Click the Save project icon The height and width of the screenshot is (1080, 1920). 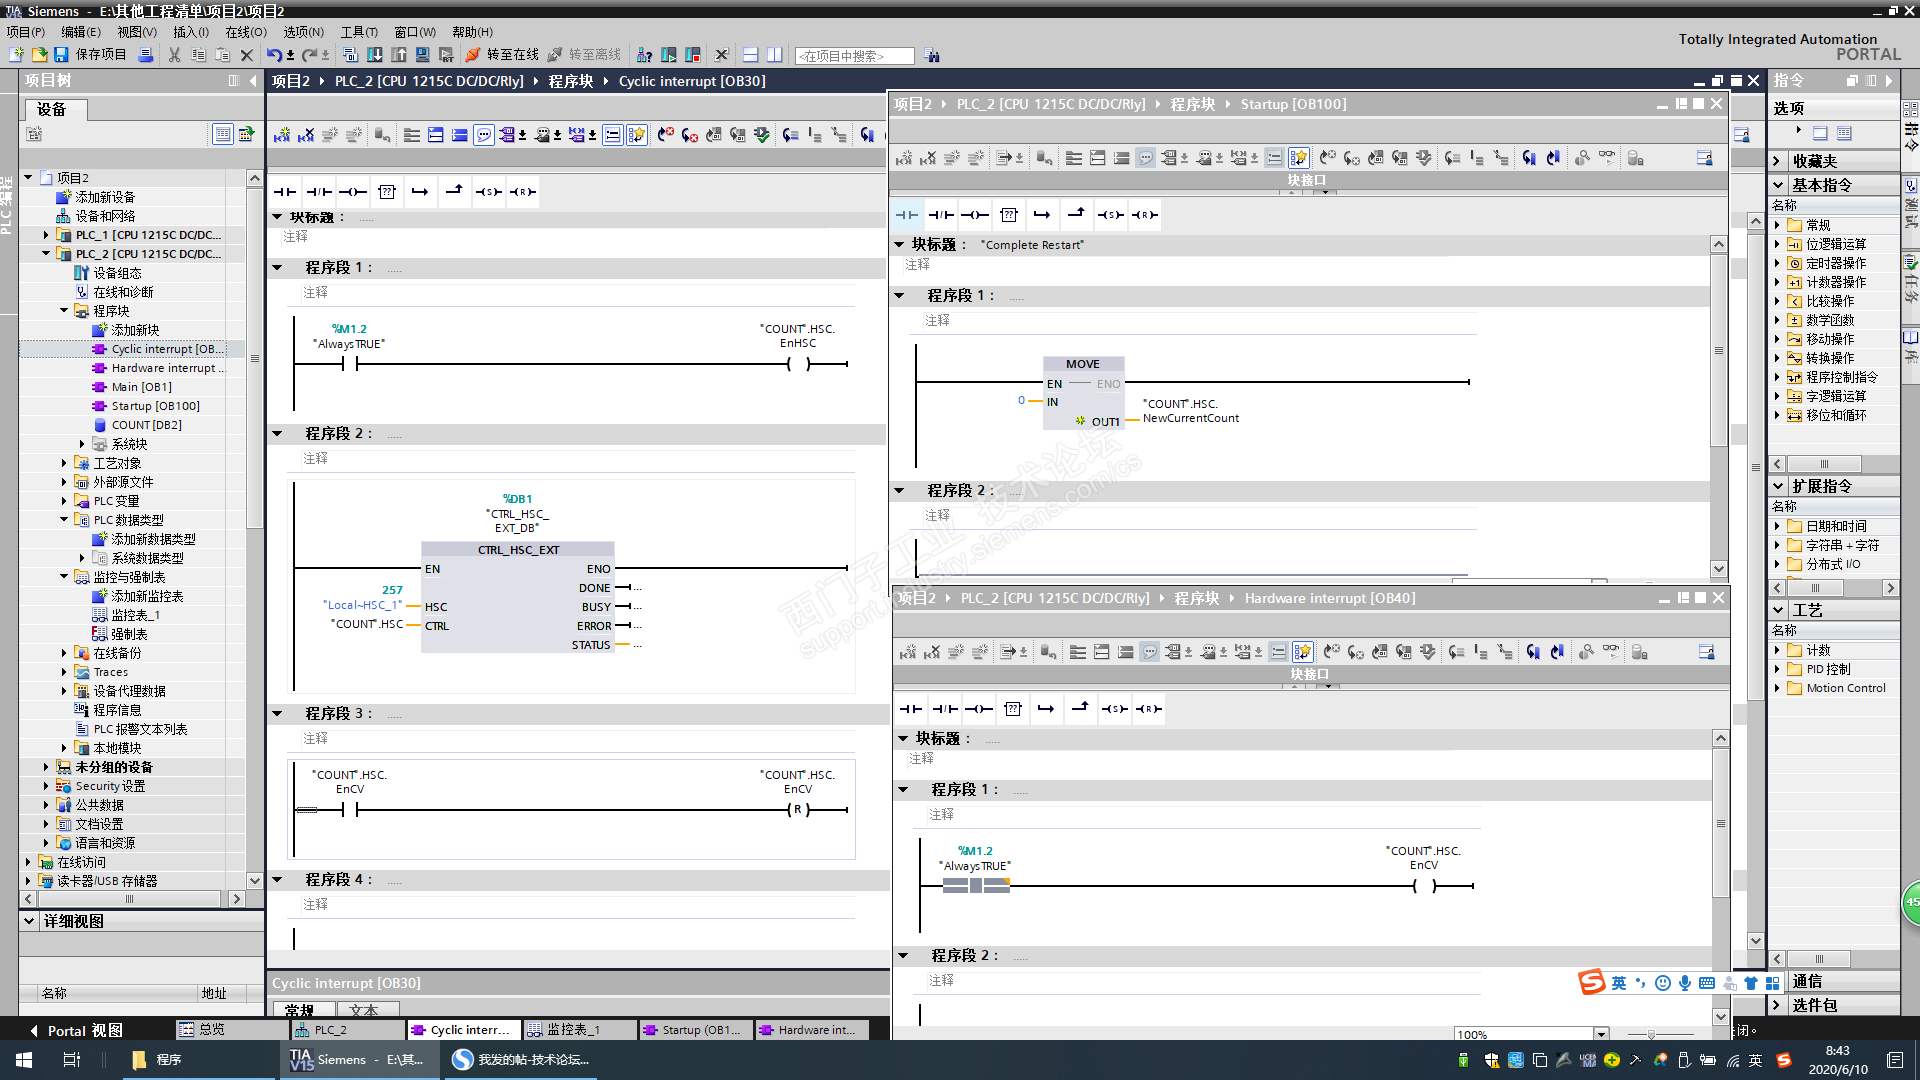(x=61, y=55)
